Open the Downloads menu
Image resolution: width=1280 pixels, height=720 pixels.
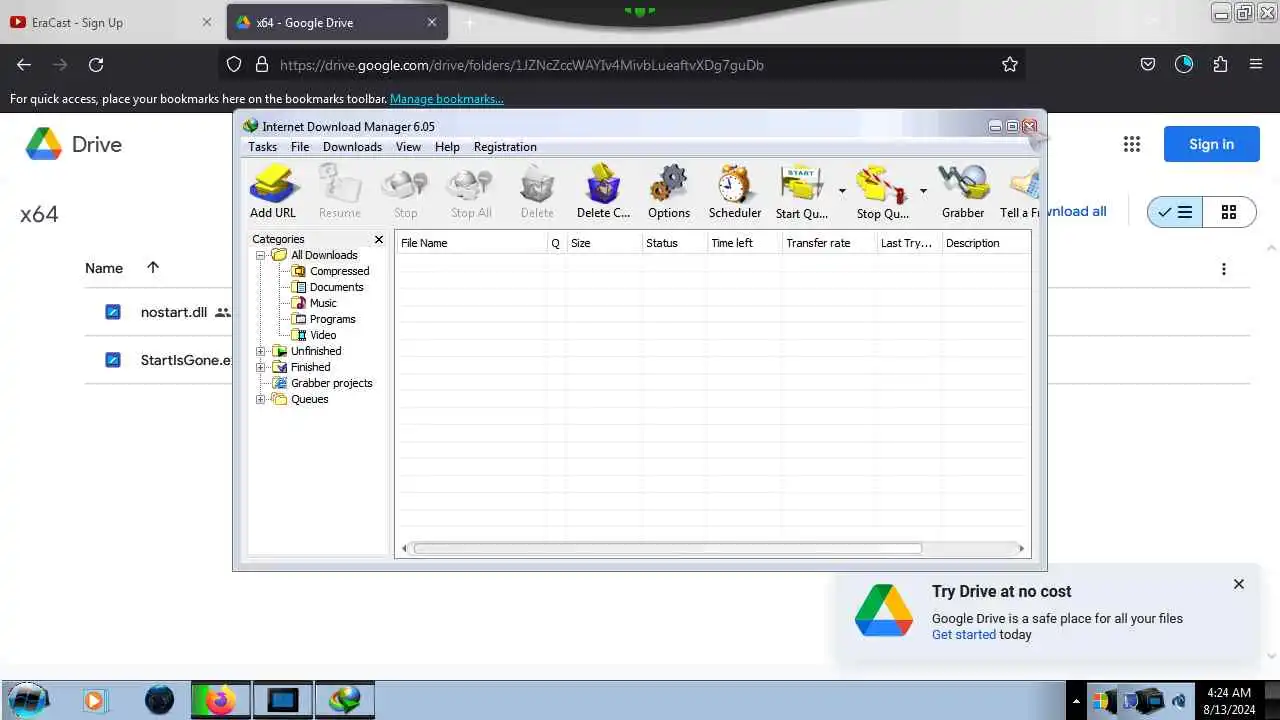coord(352,147)
